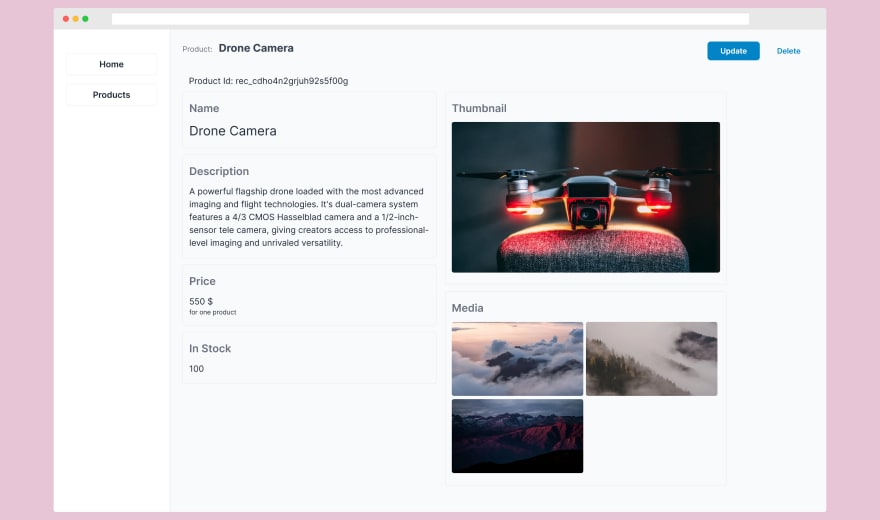Viewport: 880px width, 520px height.
Task: Click the 'Product:' breadcrumb label
Action: (x=197, y=49)
